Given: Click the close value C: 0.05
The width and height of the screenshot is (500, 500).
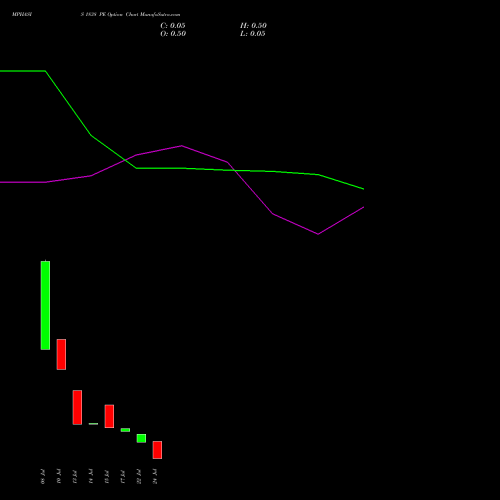Looking at the screenshot, I should coord(173,26).
